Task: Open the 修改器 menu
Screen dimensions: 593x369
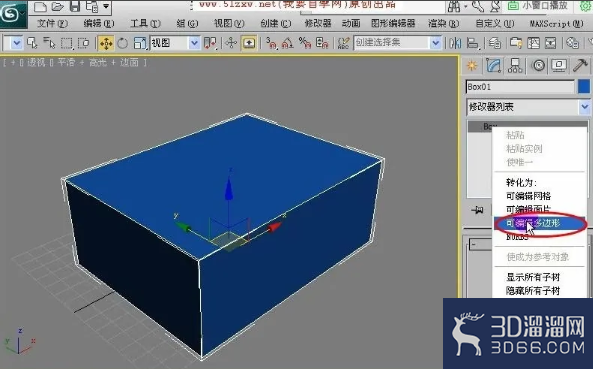Action: point(318,23)
